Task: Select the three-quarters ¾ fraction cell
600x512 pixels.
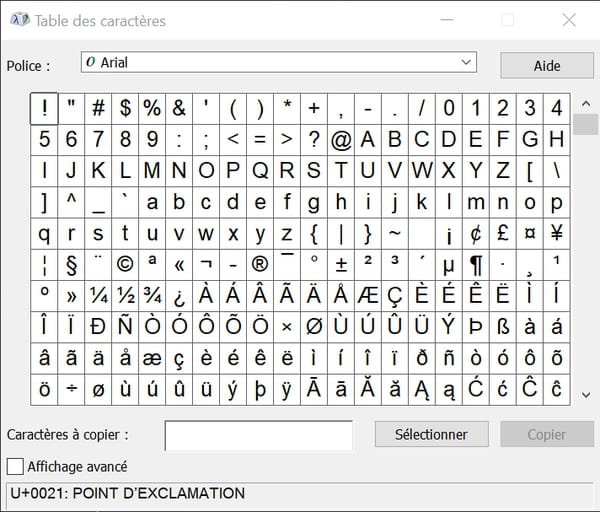Action: pyautogui.click(x=152, y=296)
